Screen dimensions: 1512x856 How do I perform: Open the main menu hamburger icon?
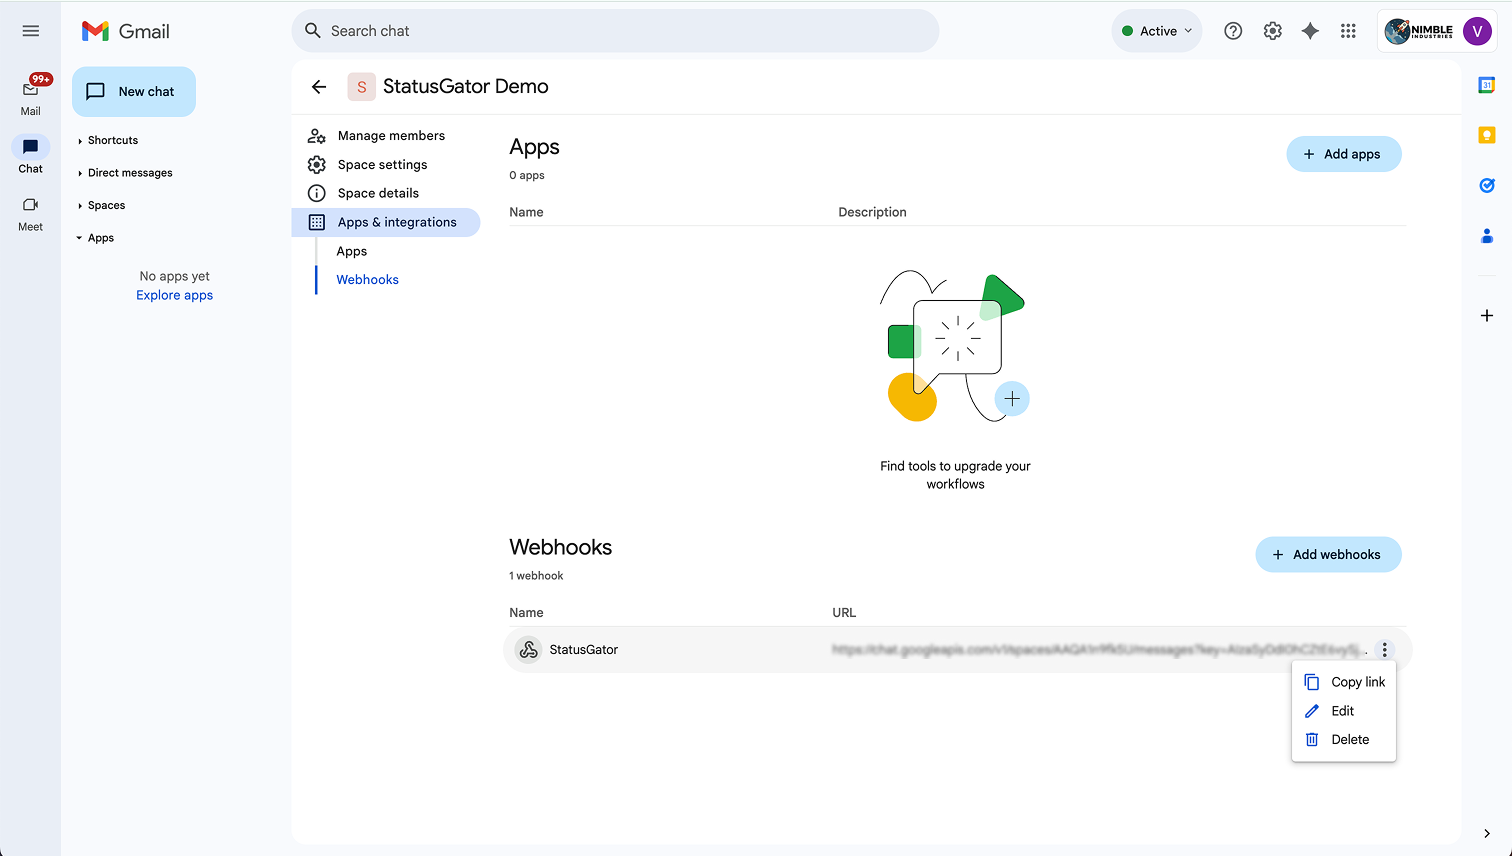coord(31,31)
